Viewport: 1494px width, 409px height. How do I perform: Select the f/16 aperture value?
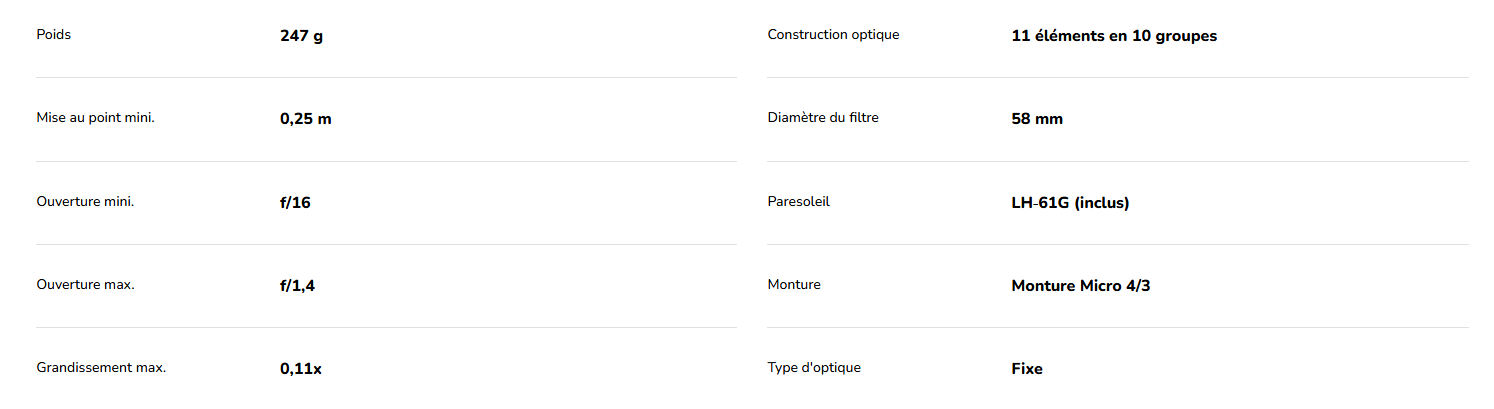click(295, 203)
